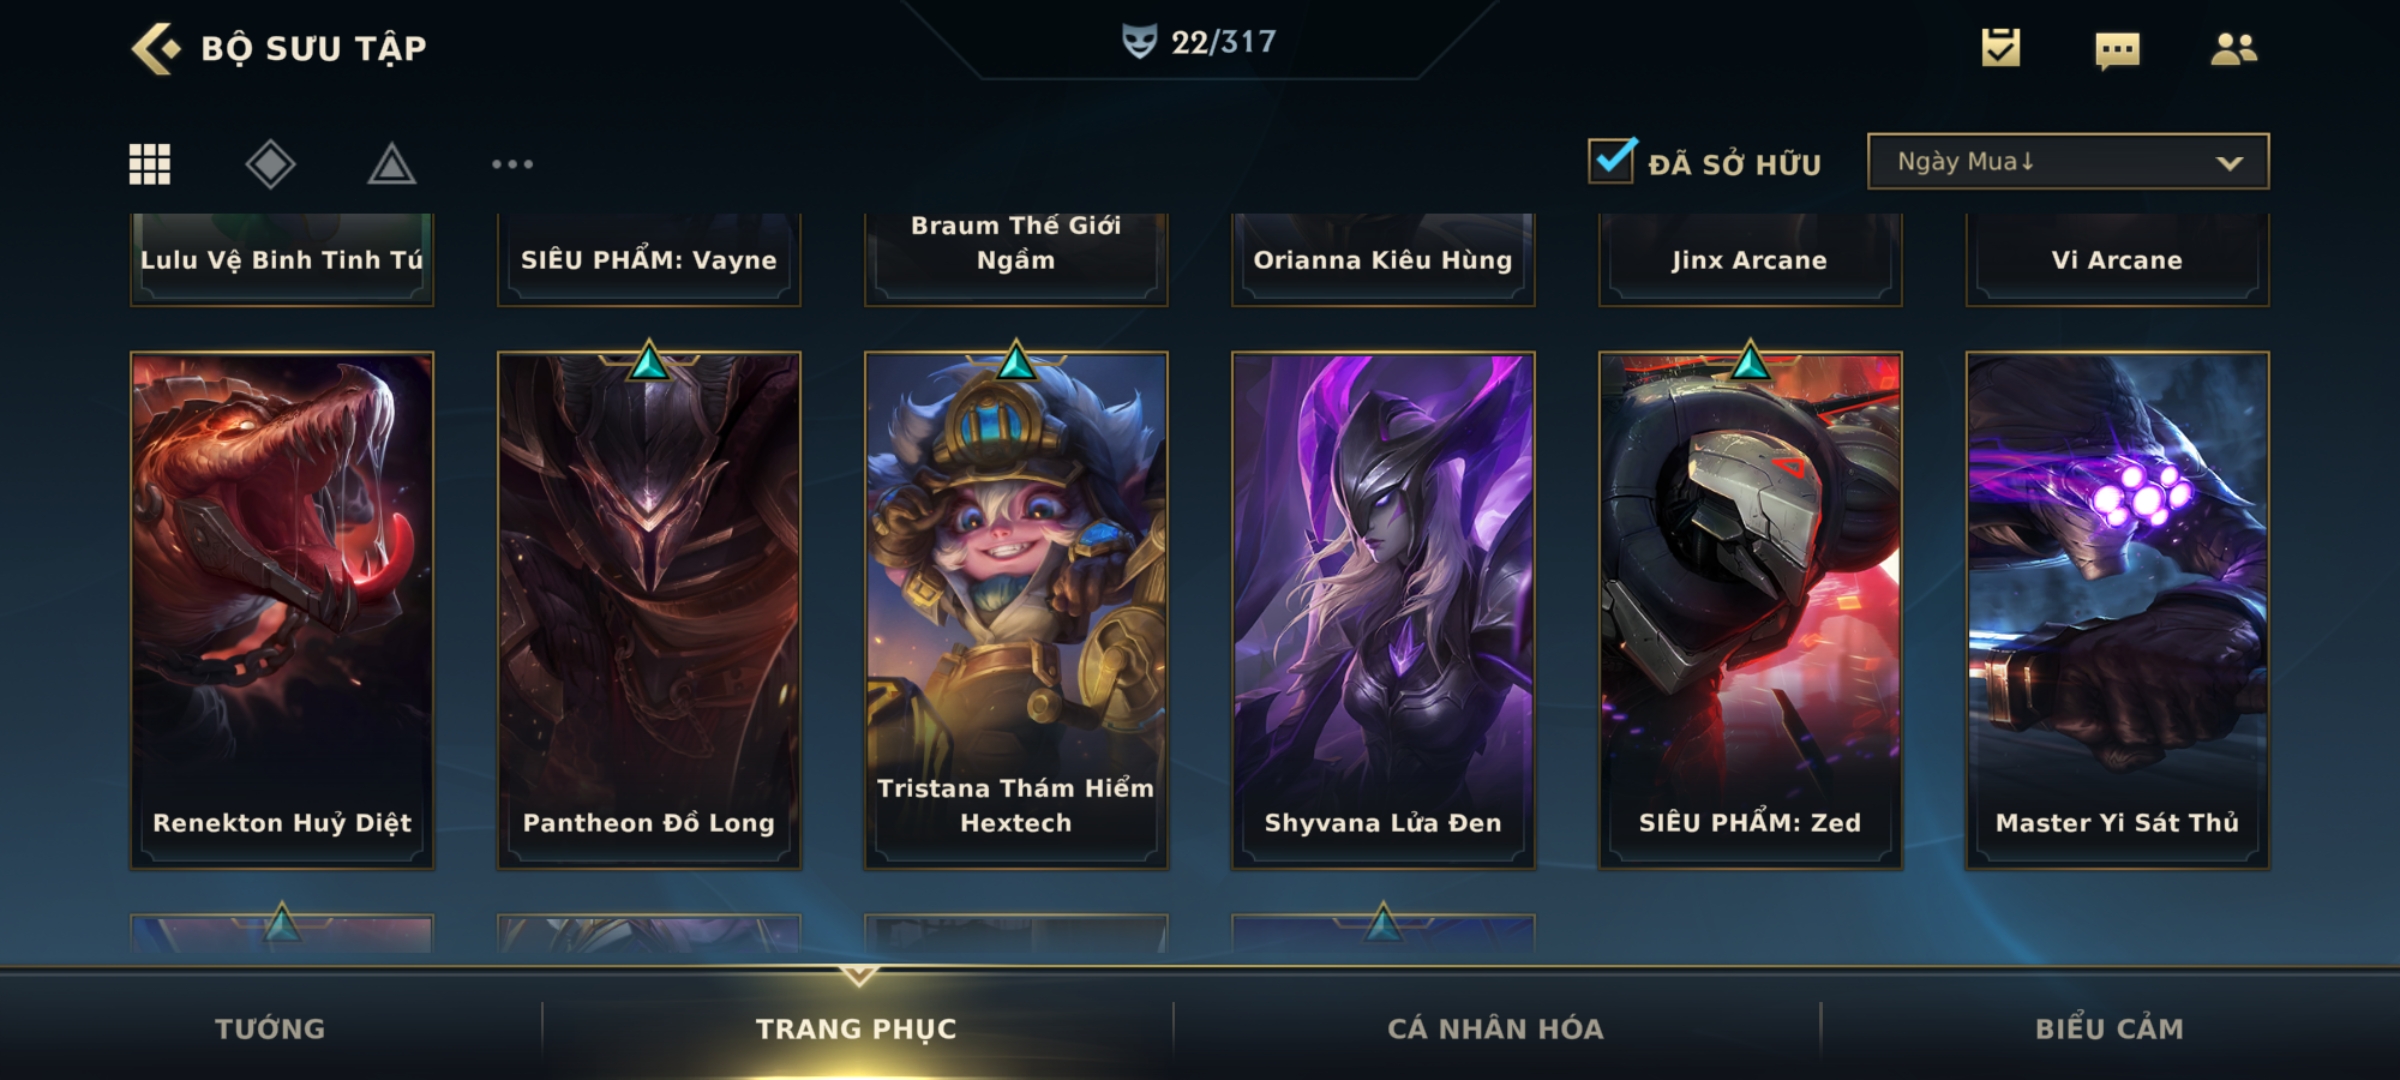Filter skins by the triangle icon

391,164
